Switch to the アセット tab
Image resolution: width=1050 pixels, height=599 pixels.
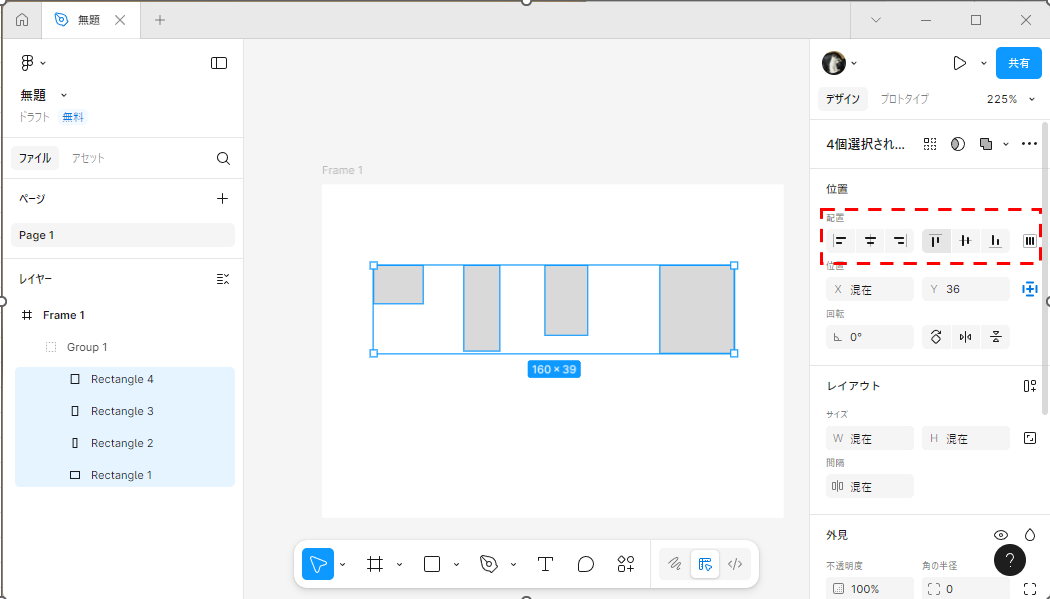click(88, 159)
